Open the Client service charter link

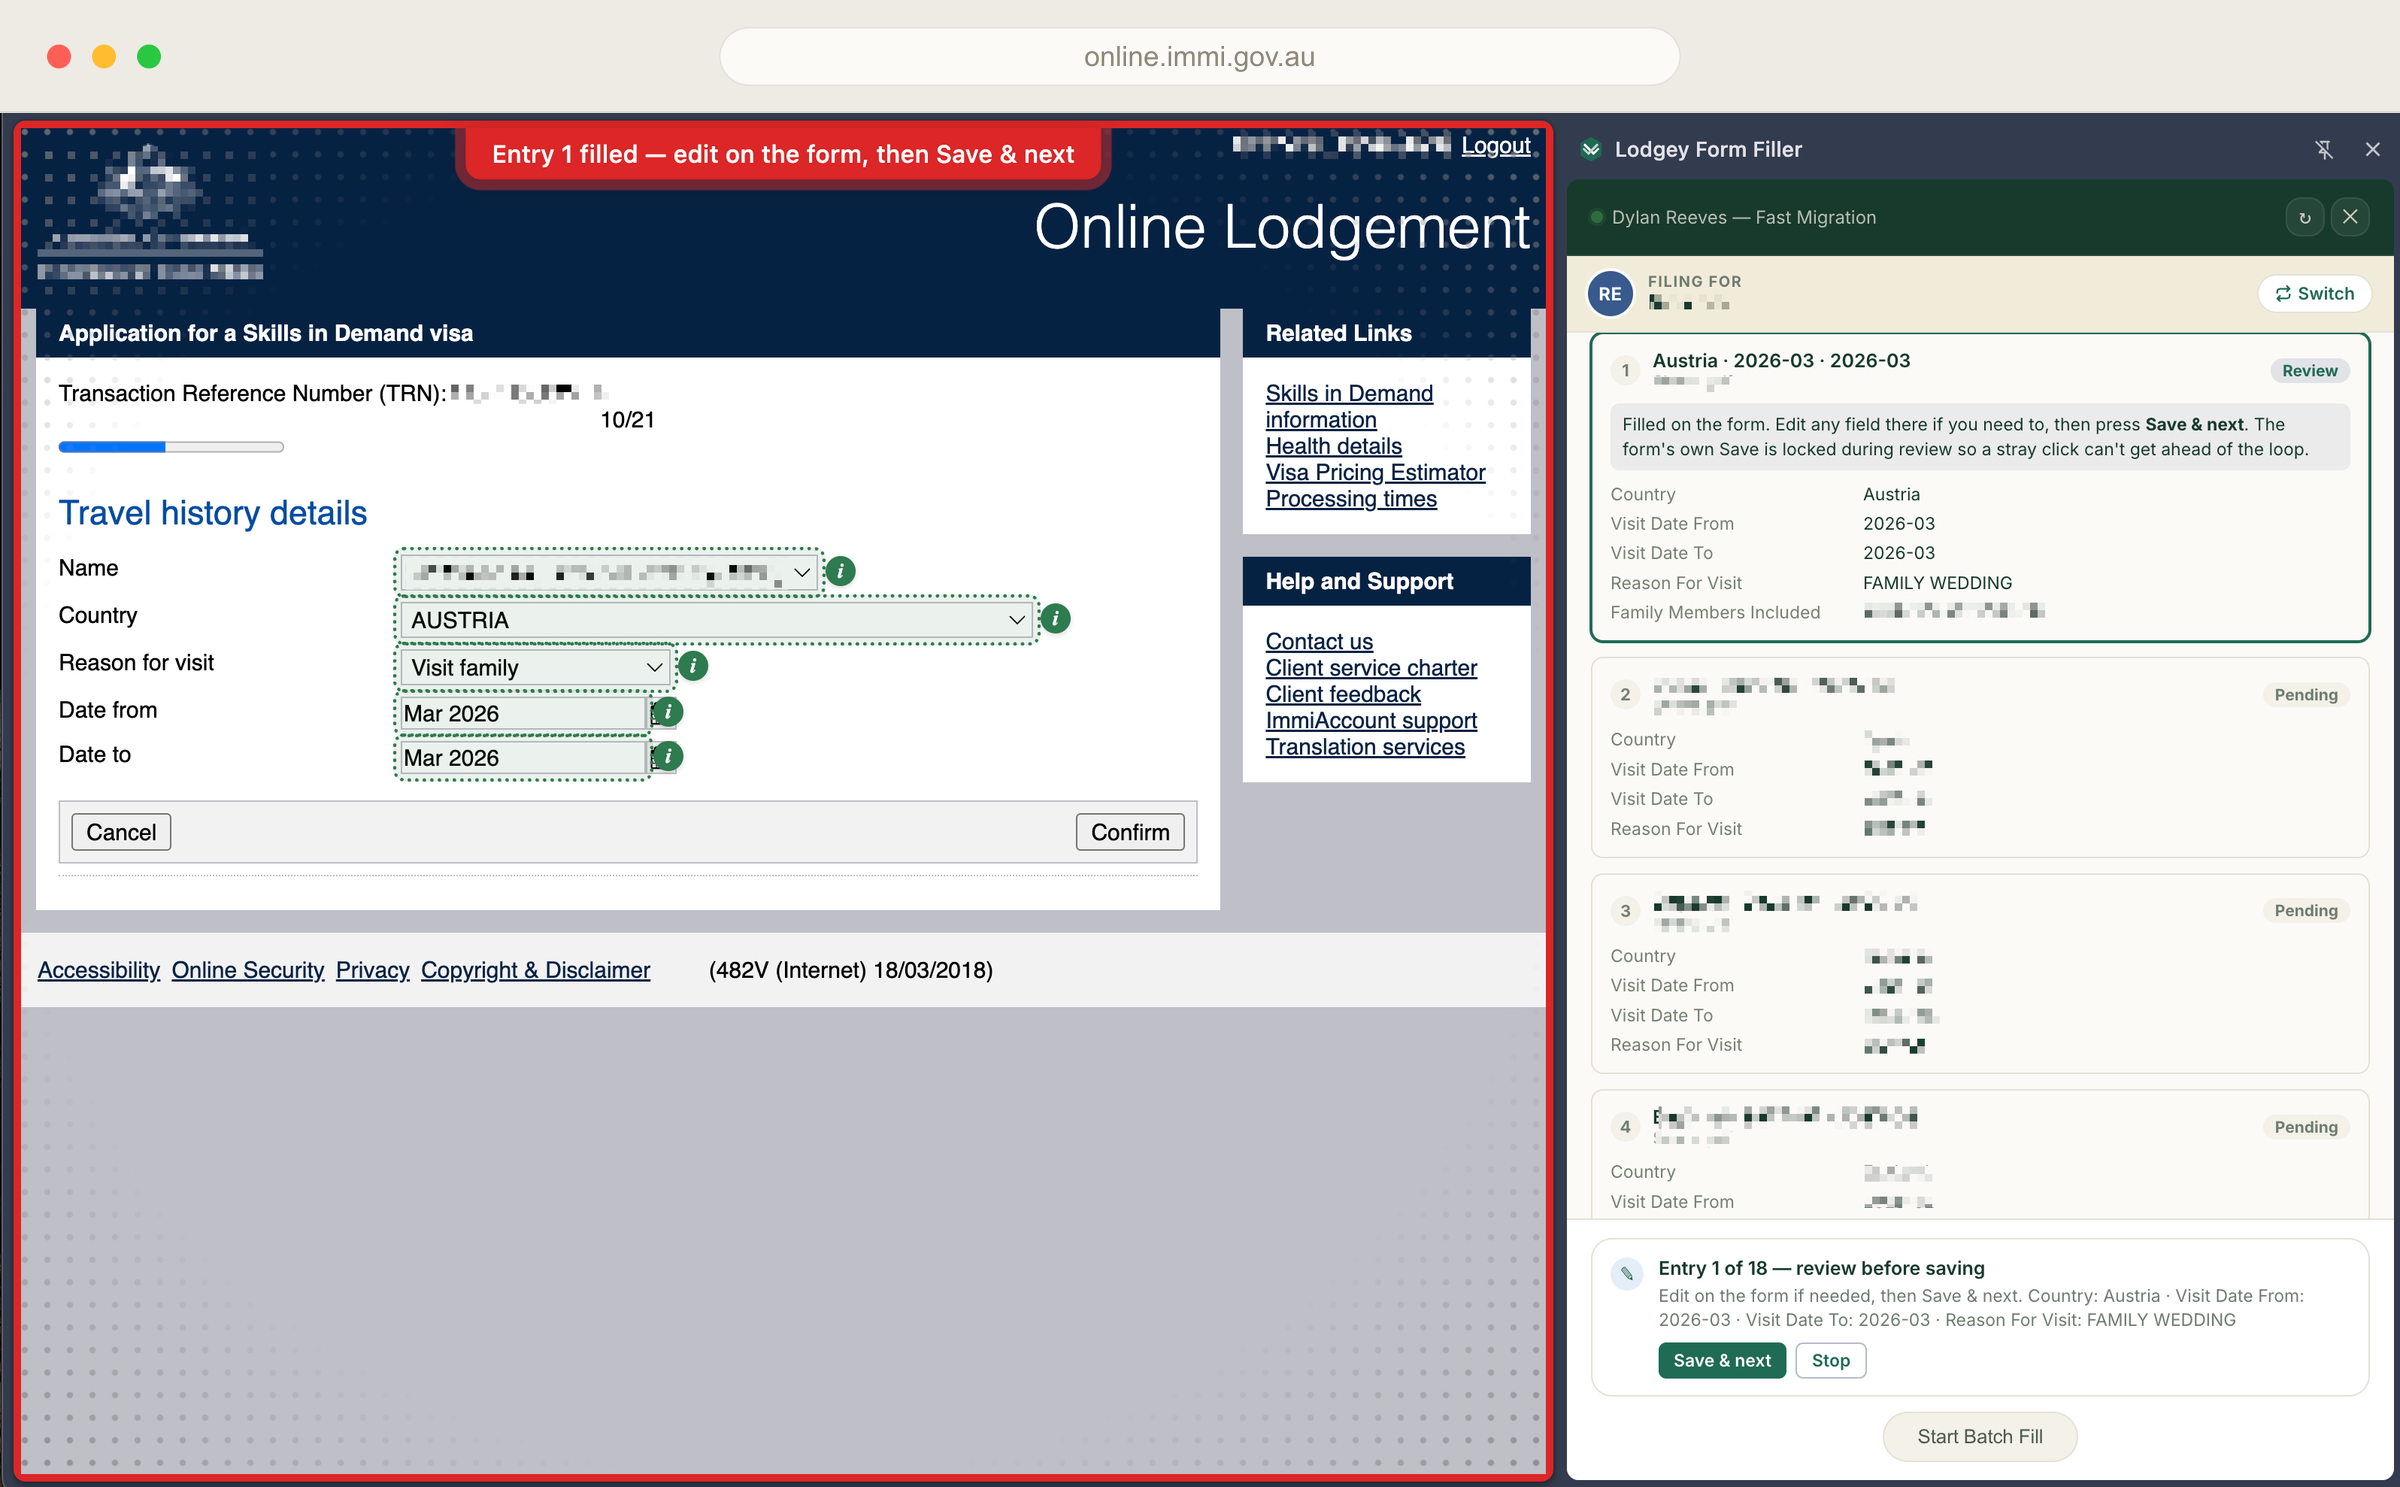coord(1371,667)
